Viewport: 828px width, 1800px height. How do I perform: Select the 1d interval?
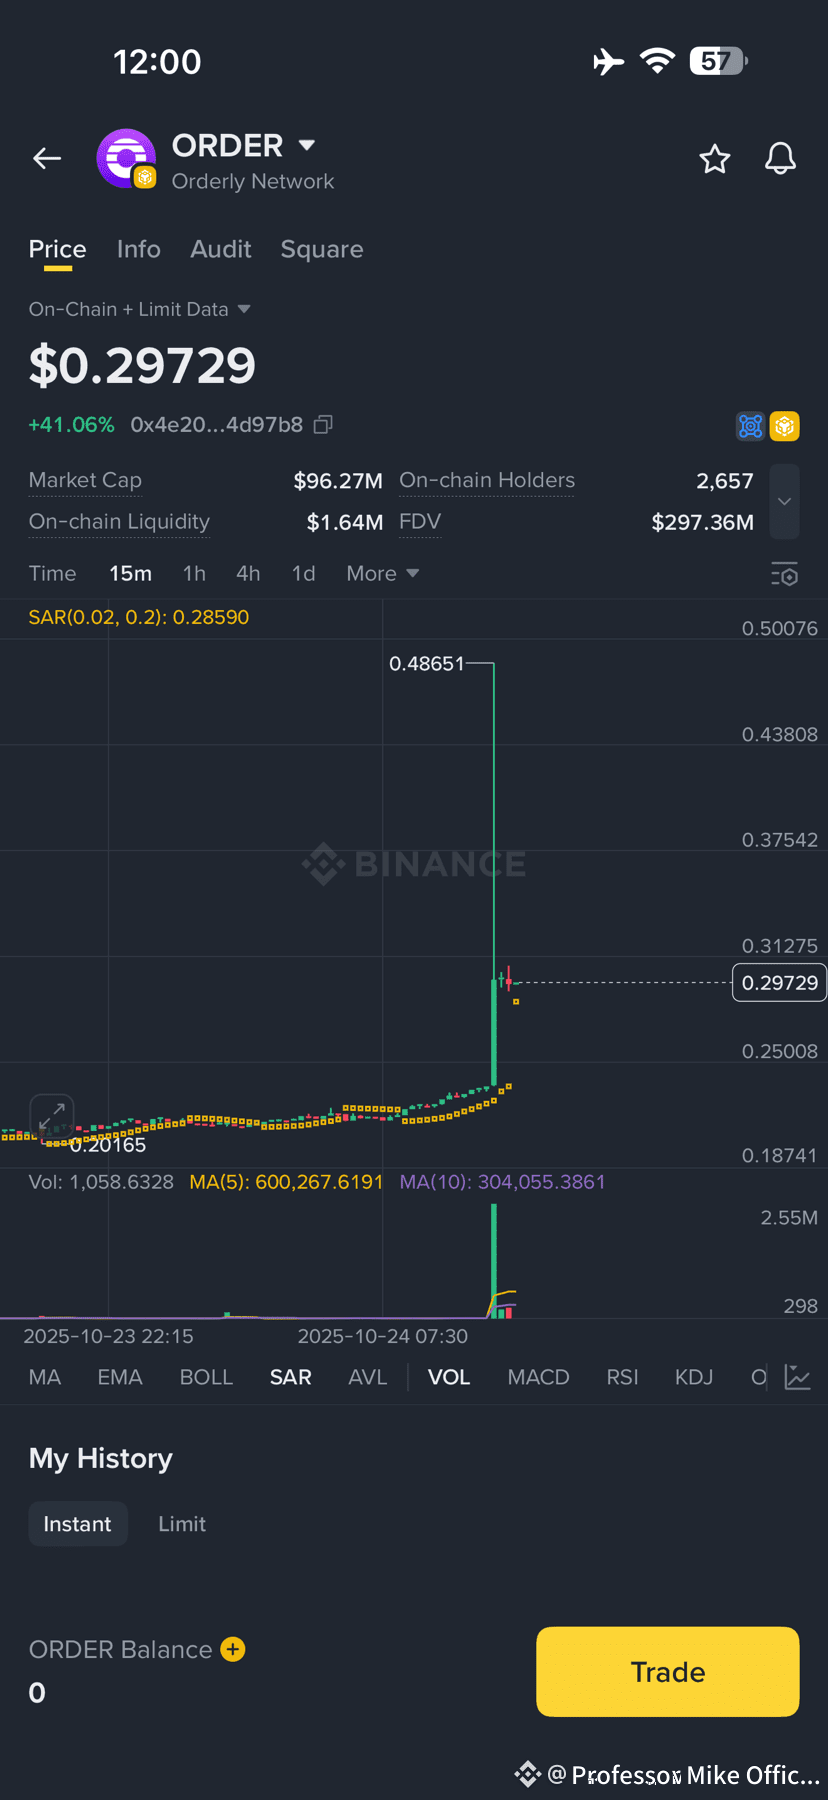(x=303, y=573)
